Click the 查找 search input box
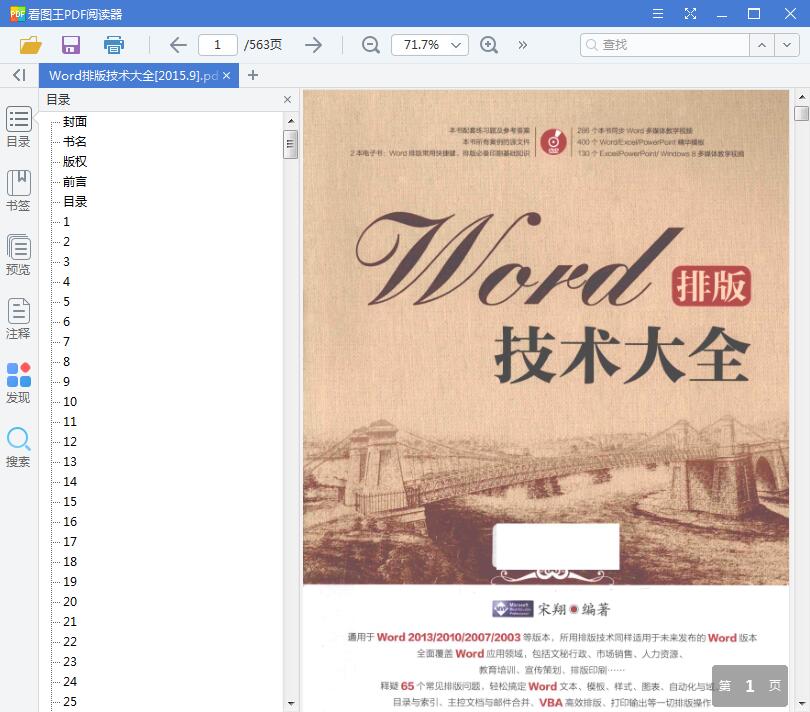 [x=665, y=45]
